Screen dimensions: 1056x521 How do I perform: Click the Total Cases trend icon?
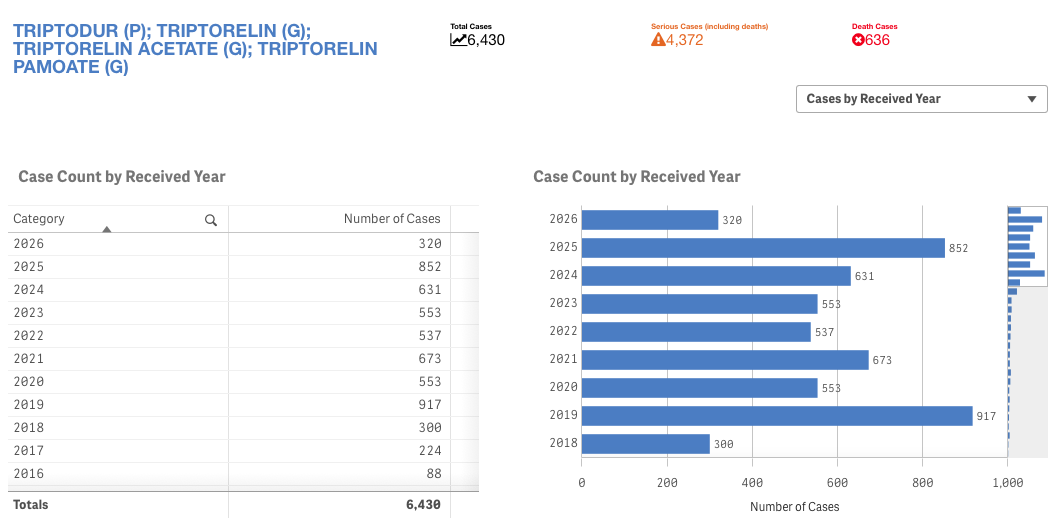pyautogui.click(x=458, y=40)
